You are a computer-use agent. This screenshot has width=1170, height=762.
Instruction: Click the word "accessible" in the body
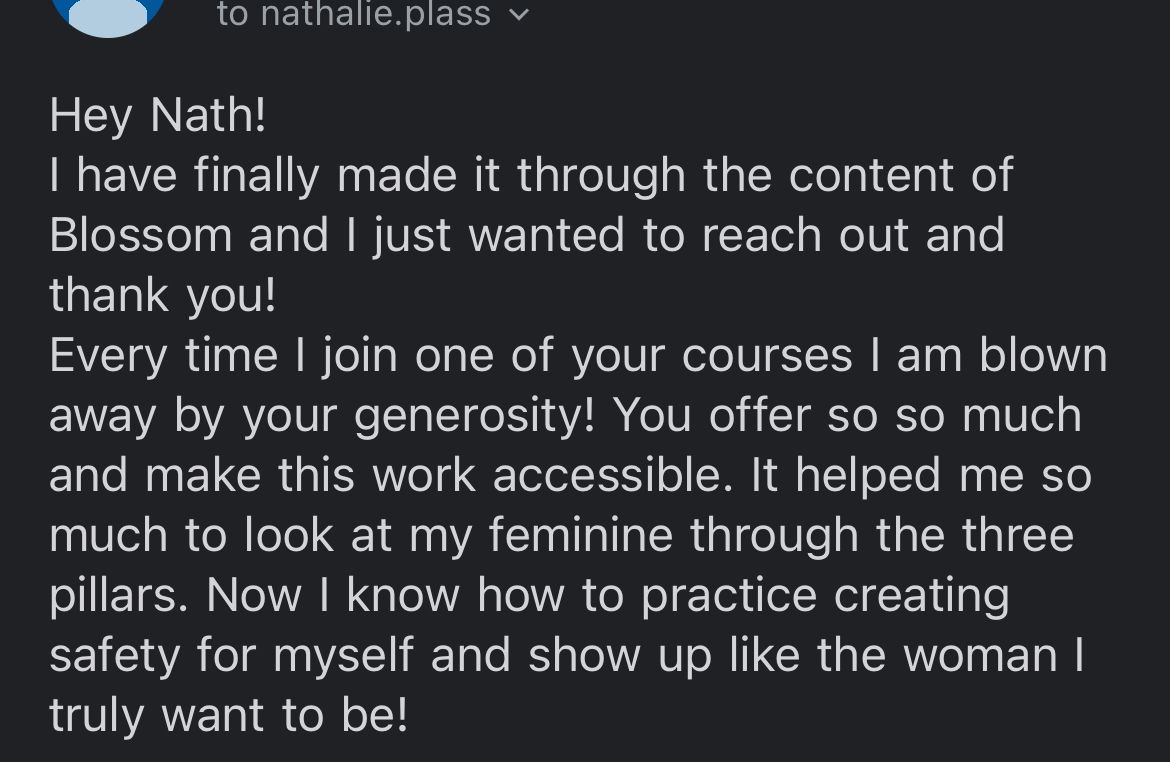(x=607, y=475)
